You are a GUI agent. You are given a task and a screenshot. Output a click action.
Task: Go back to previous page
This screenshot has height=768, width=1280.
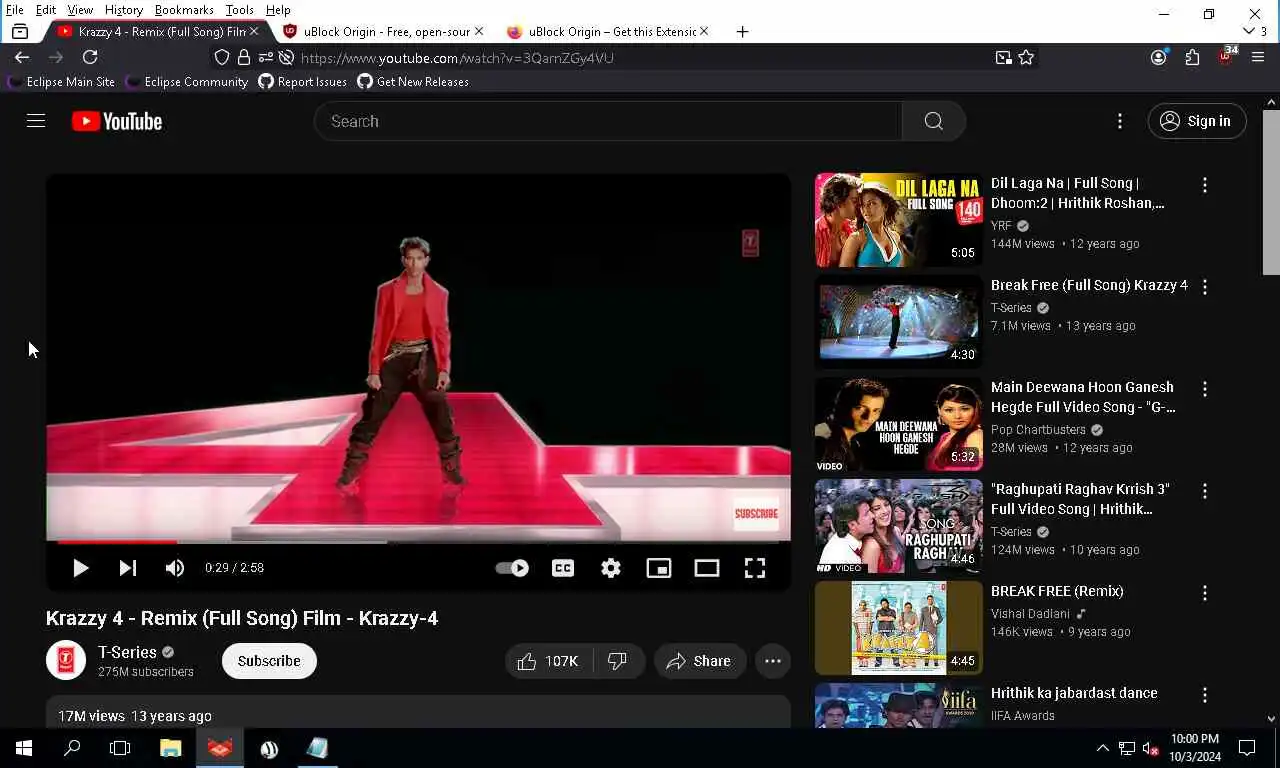point(22,58)
